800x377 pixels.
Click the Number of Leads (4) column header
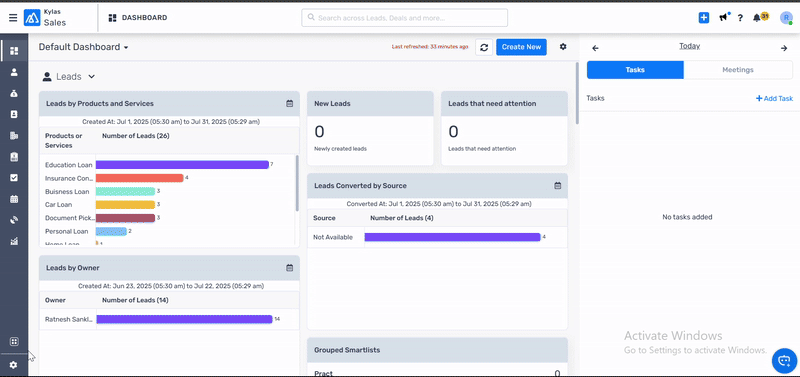tap(402, 218)
